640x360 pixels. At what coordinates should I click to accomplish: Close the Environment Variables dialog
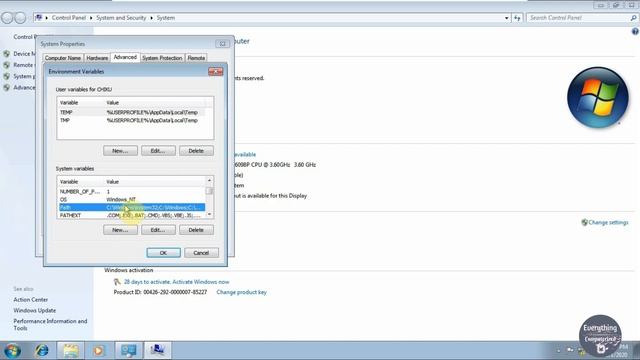(216, 71)
